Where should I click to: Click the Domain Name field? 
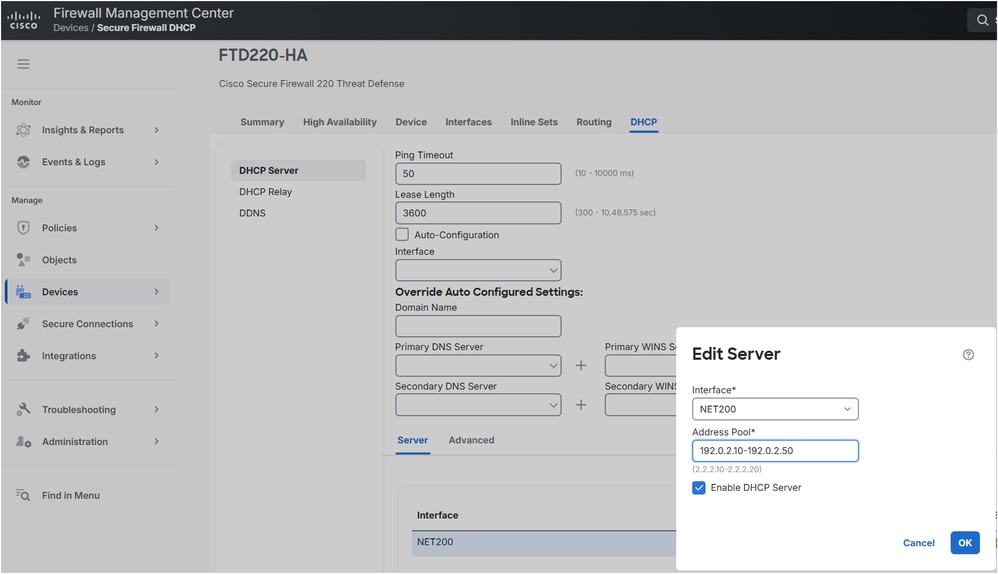click(x=478, y=326)
